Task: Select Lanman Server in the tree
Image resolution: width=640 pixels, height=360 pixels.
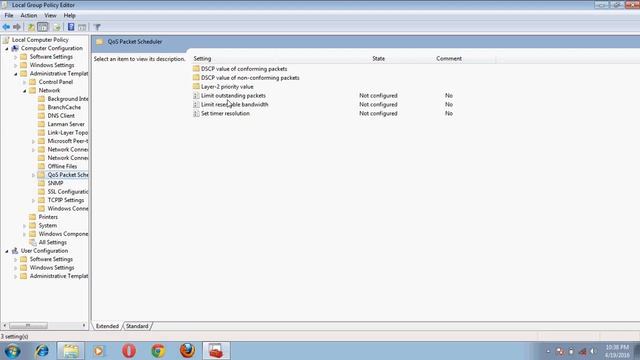Action: [66, 124]
